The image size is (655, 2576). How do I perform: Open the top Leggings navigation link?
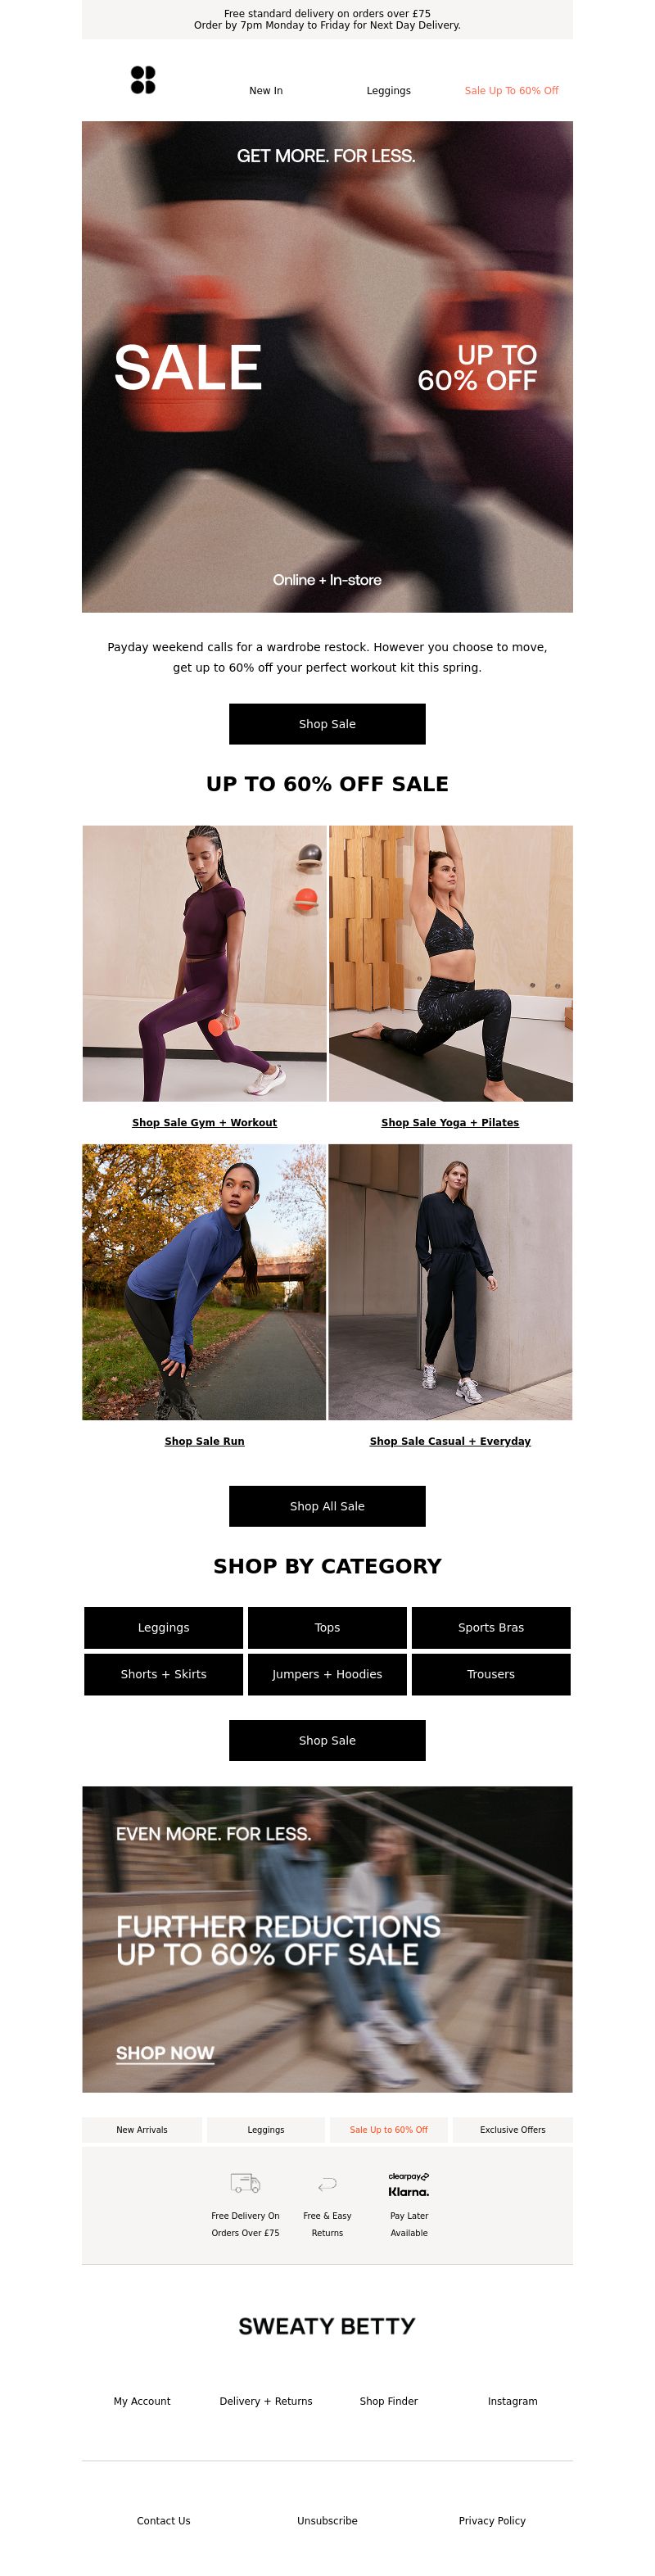coord(389,91)
